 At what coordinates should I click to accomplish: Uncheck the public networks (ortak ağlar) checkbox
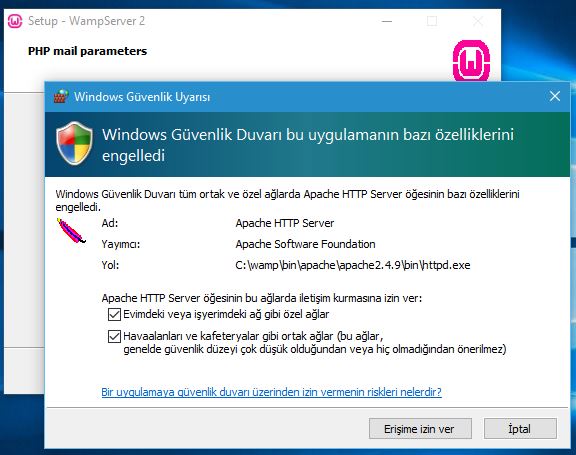(114, 336)
